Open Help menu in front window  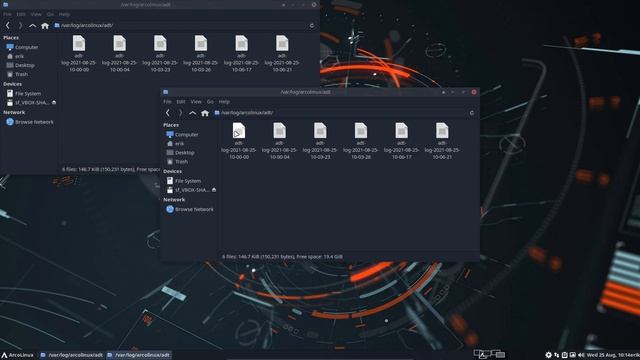tap(224, 102)
